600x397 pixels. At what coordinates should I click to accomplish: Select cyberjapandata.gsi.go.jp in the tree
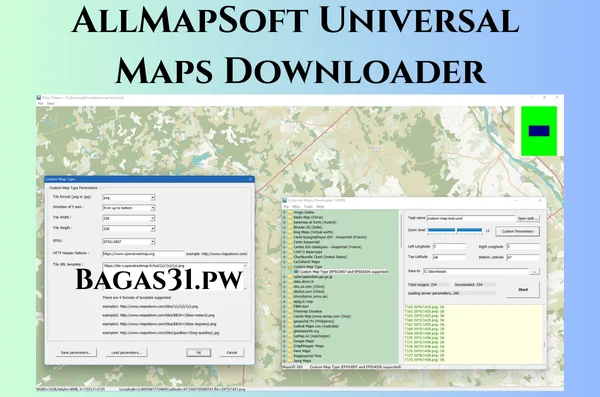coord(313,276)
